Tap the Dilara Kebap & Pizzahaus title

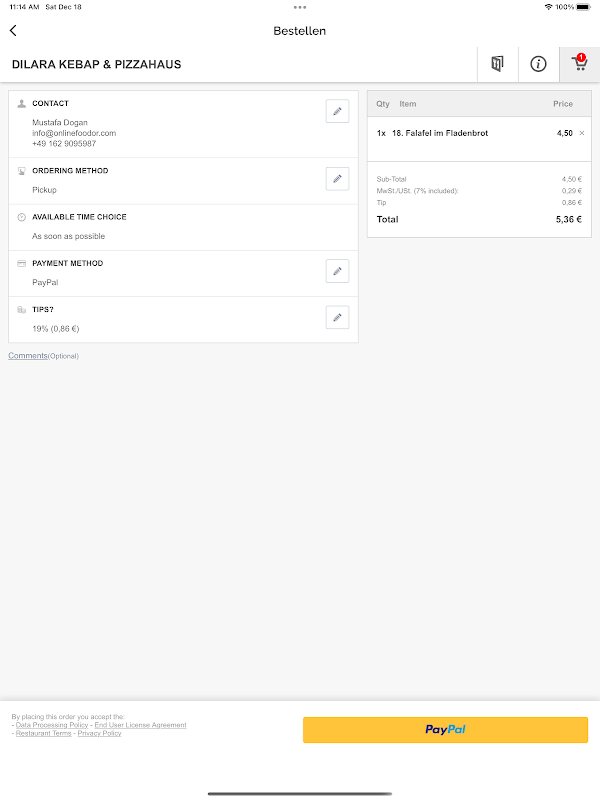coord(96,65)
